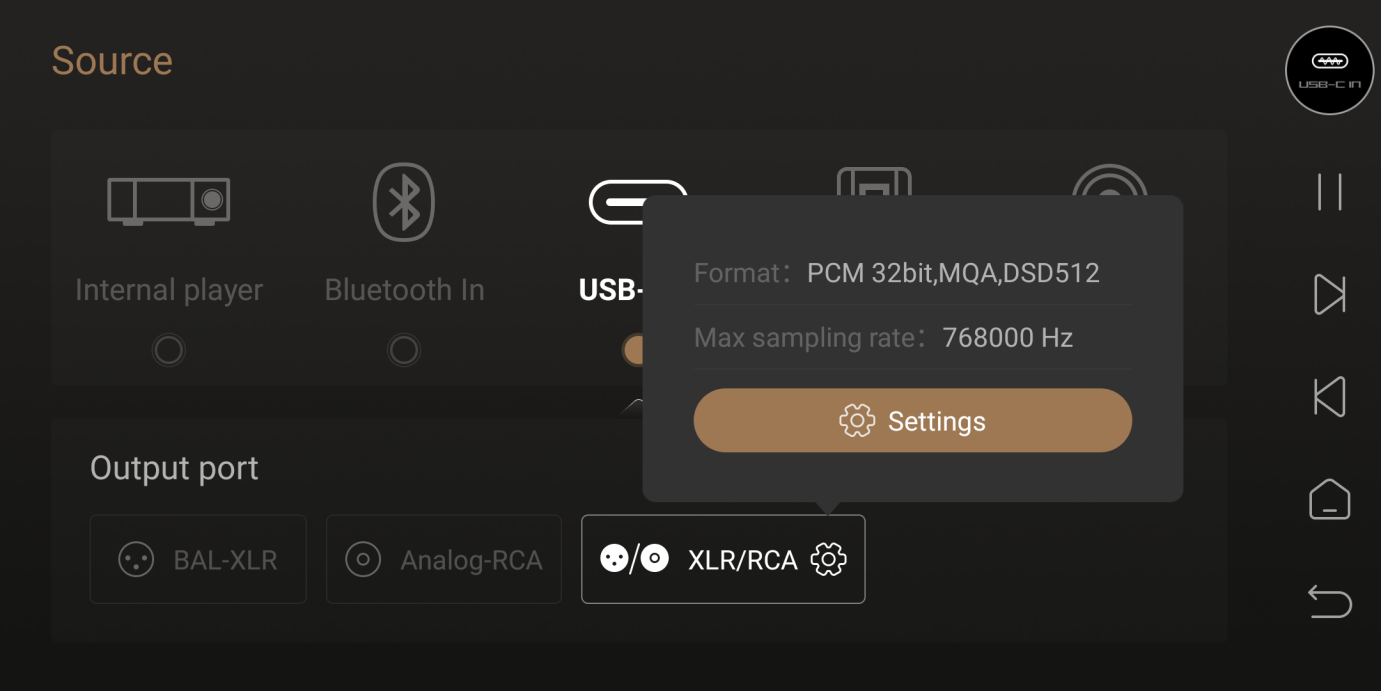Image resolution: width=1381 pixels, height=691 pixels.
Task: Go back using the return arrow icon
Action: (1329, 602)
